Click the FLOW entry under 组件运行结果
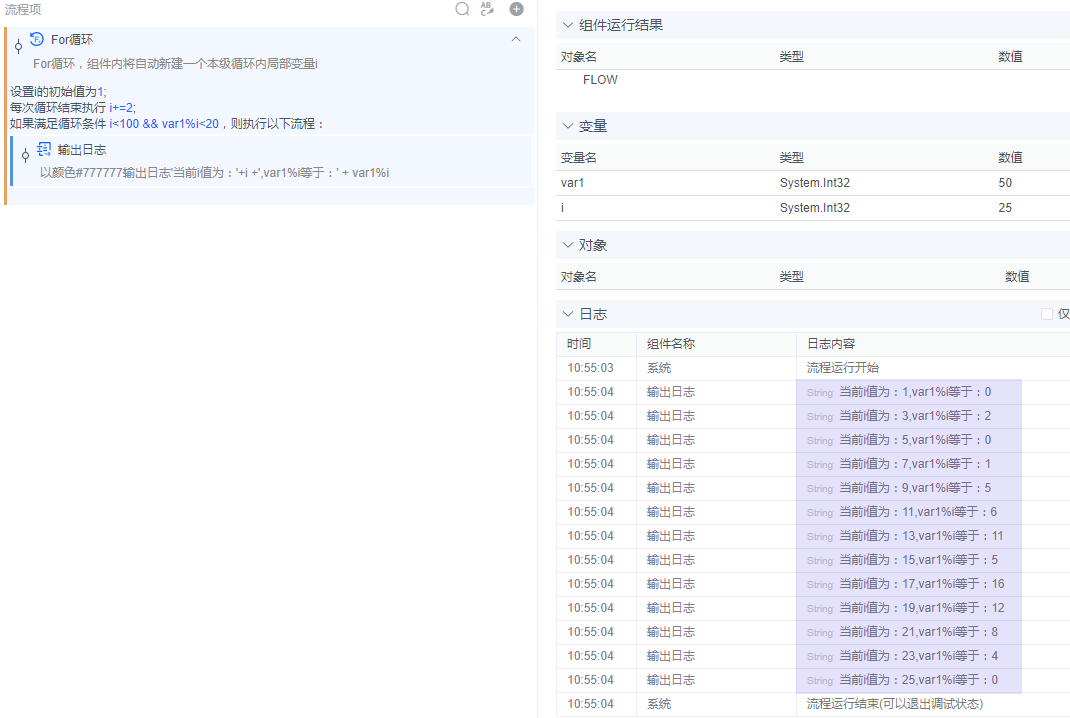Screen dimensions: 1070x718 (600, 79)
